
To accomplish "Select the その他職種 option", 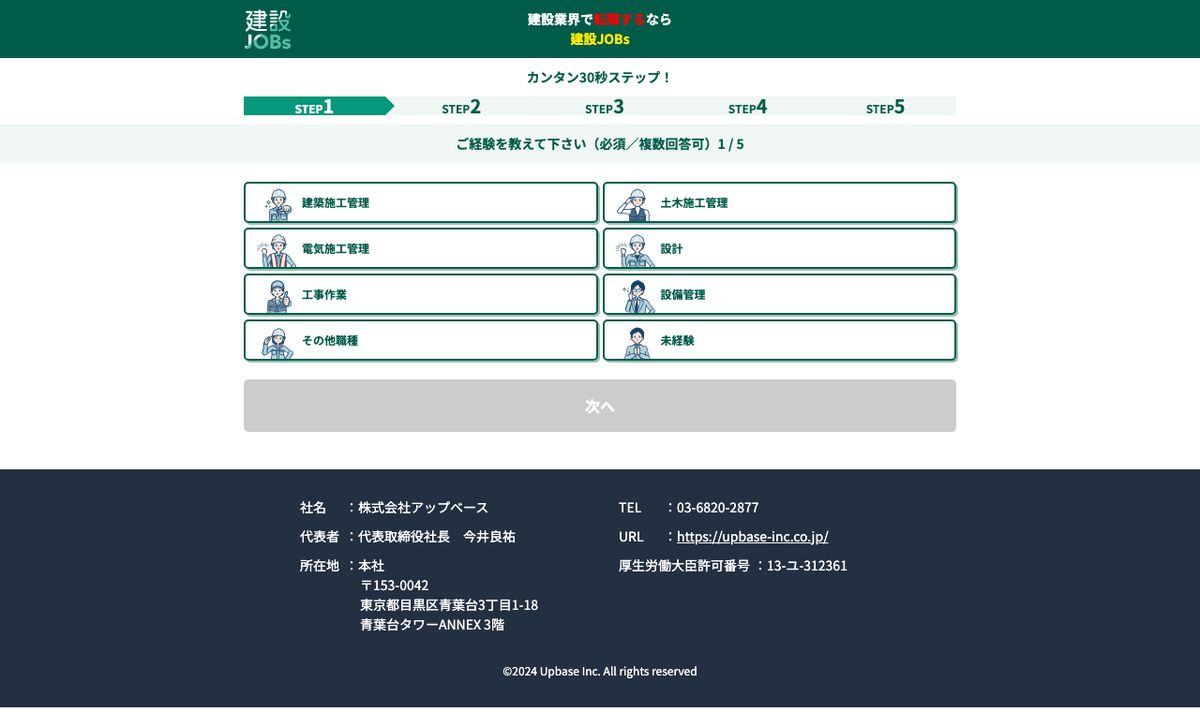I will click(x=421, y=341).
